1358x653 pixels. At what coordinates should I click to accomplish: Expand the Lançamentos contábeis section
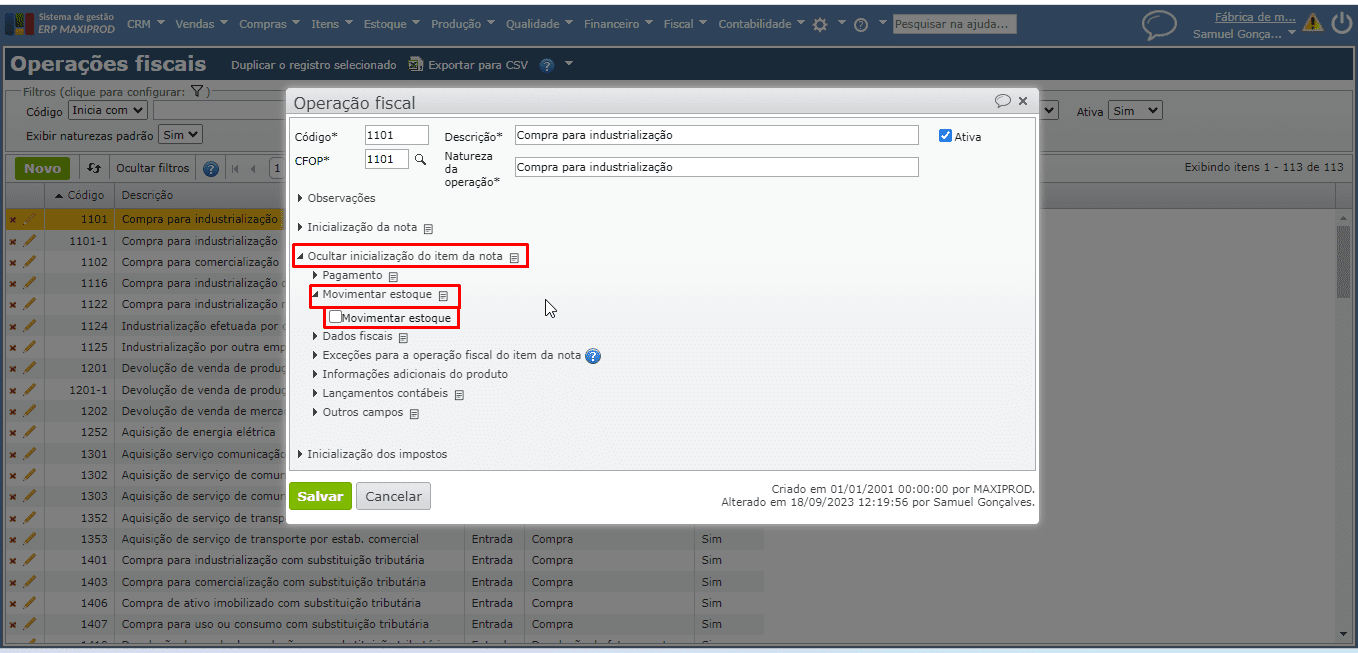coord(380,393)
